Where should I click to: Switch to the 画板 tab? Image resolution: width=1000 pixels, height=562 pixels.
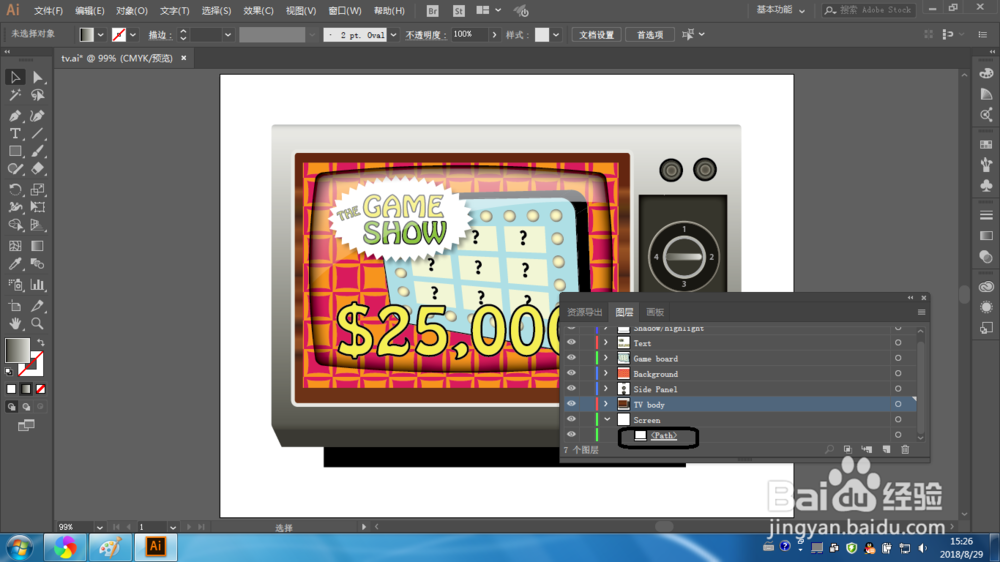[655, 312]
